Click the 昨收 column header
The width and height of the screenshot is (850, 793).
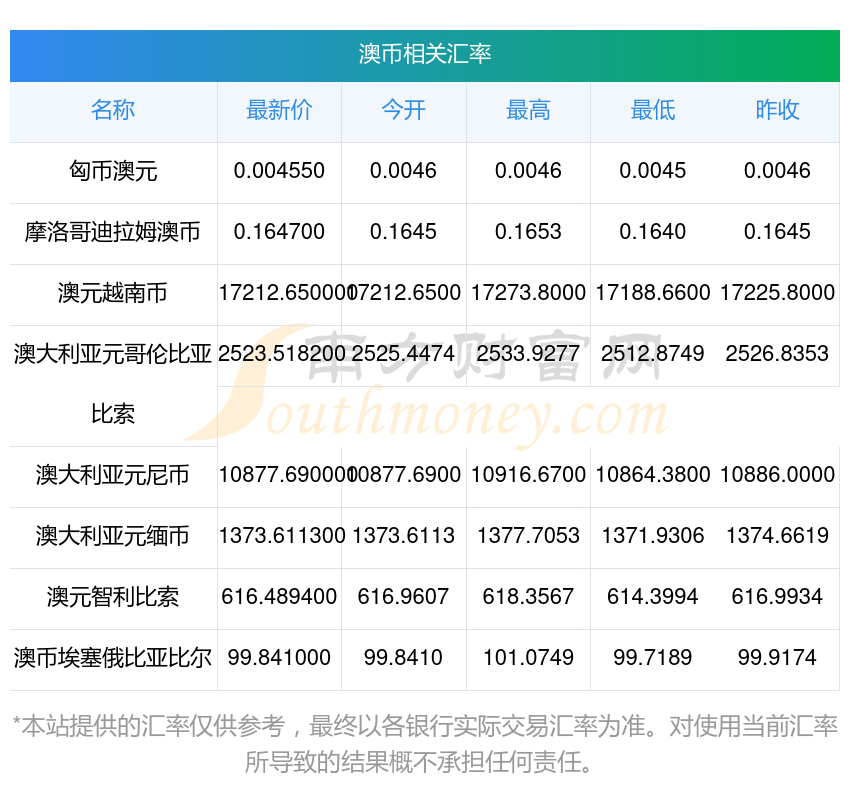click(x=777, y=111)
